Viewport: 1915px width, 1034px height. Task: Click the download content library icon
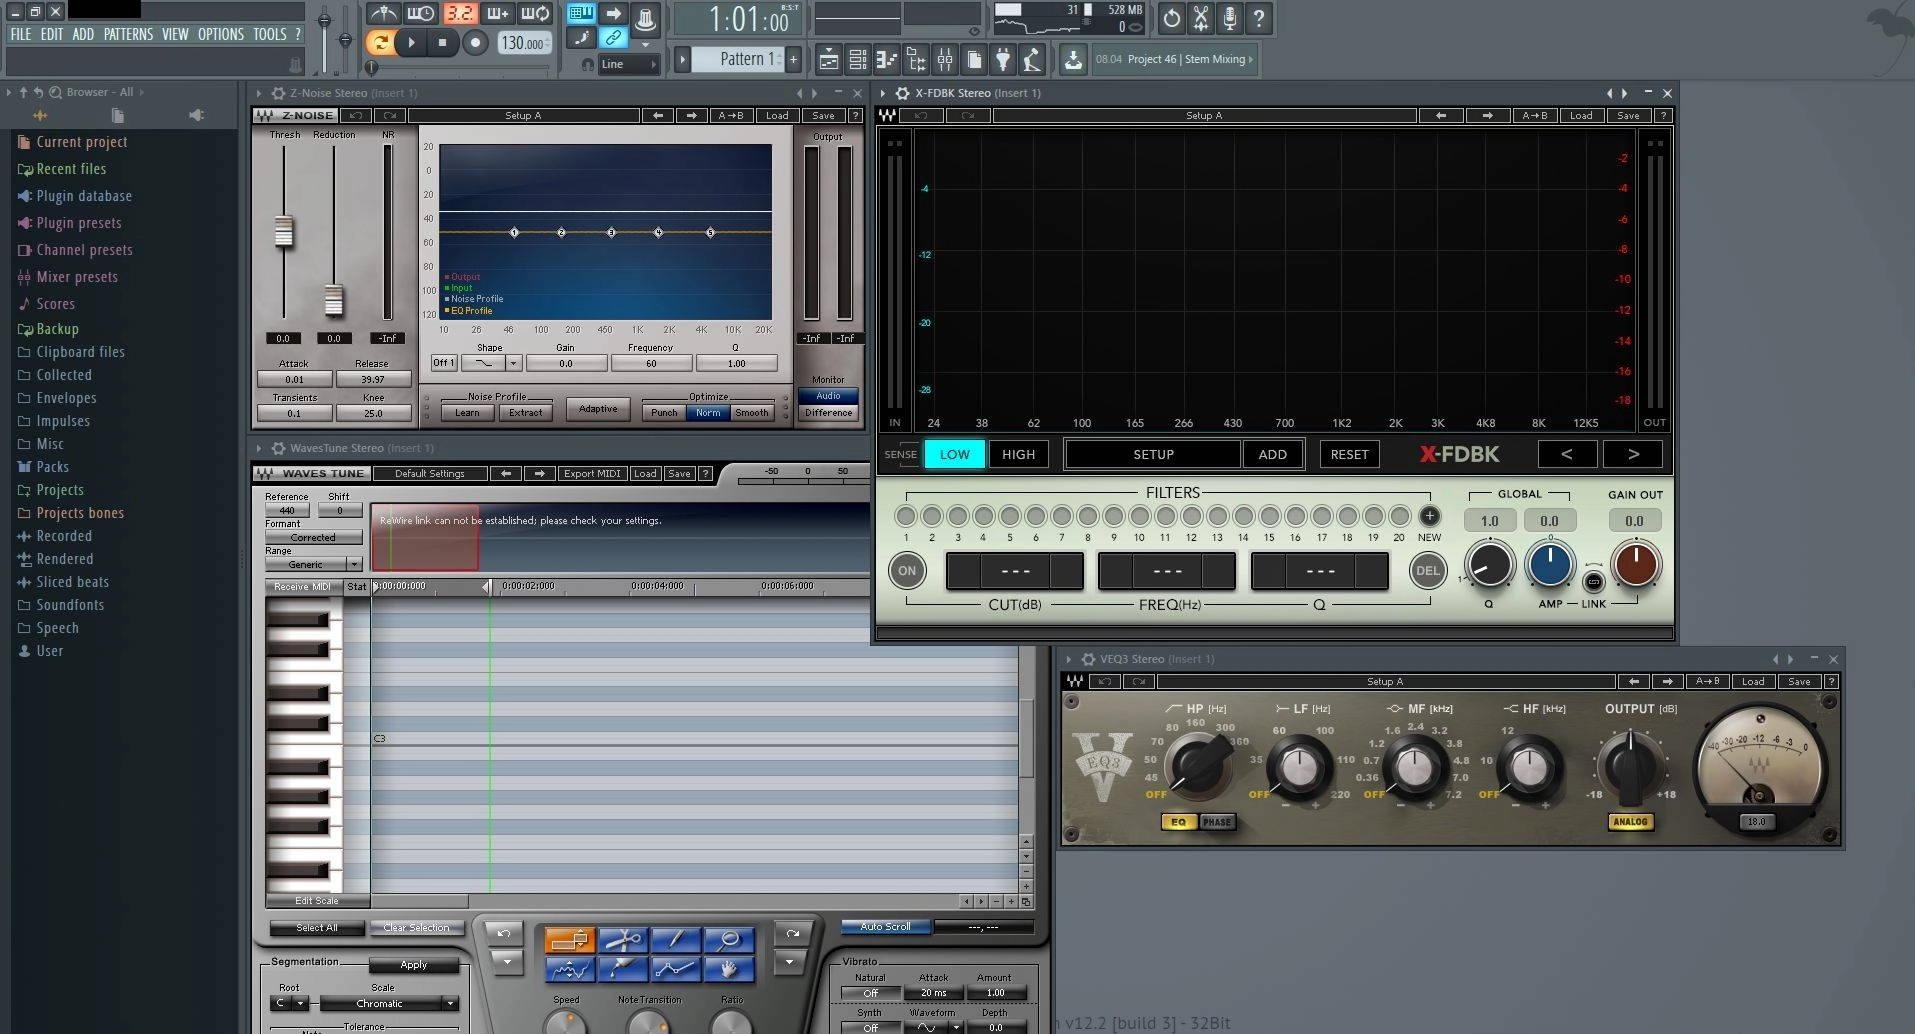pyautogui.click(x=1073, y=59)
